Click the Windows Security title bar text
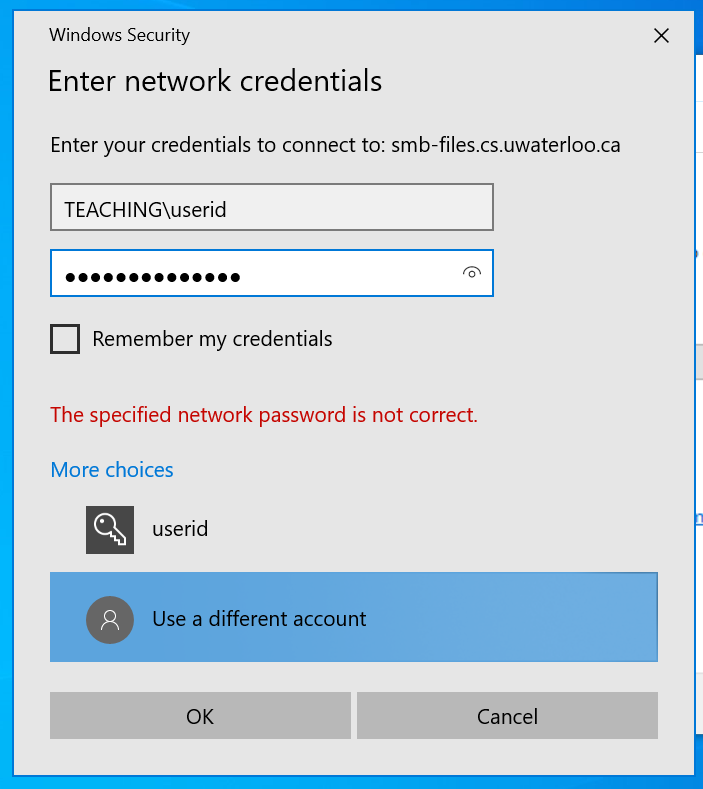 (119, 36)
